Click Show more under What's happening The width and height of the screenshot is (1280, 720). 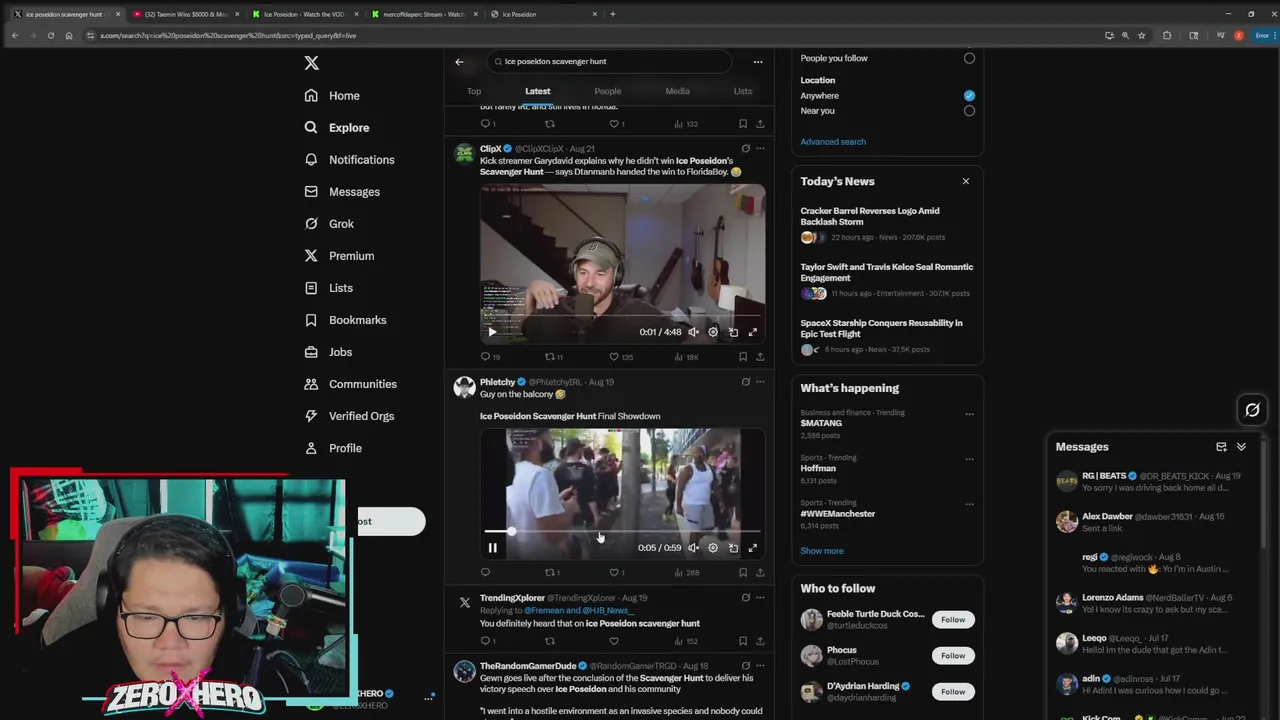click(x=822, y=551)
